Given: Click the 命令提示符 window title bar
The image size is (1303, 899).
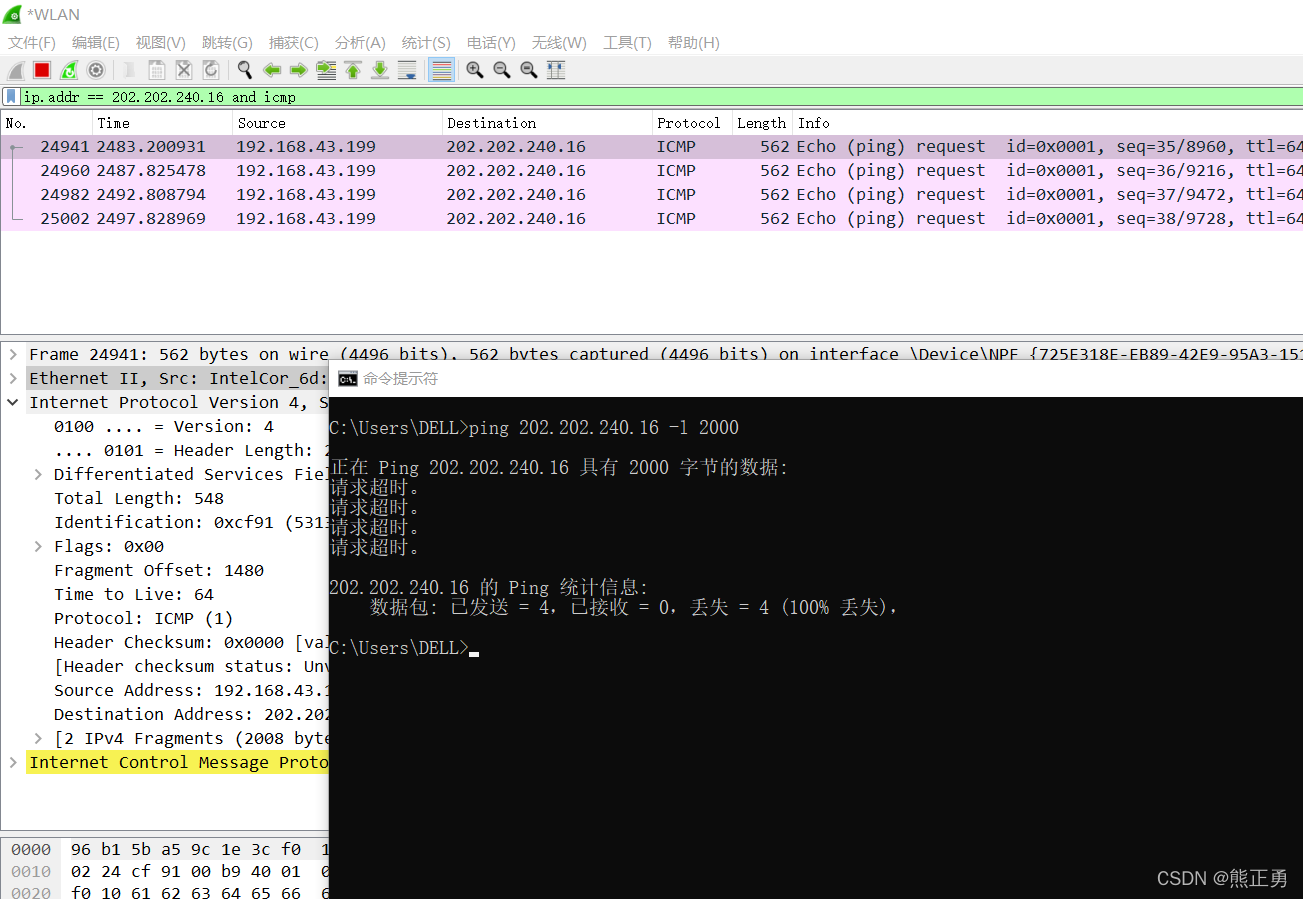Looking at the screenshot, I should click(x=816, y=379).
